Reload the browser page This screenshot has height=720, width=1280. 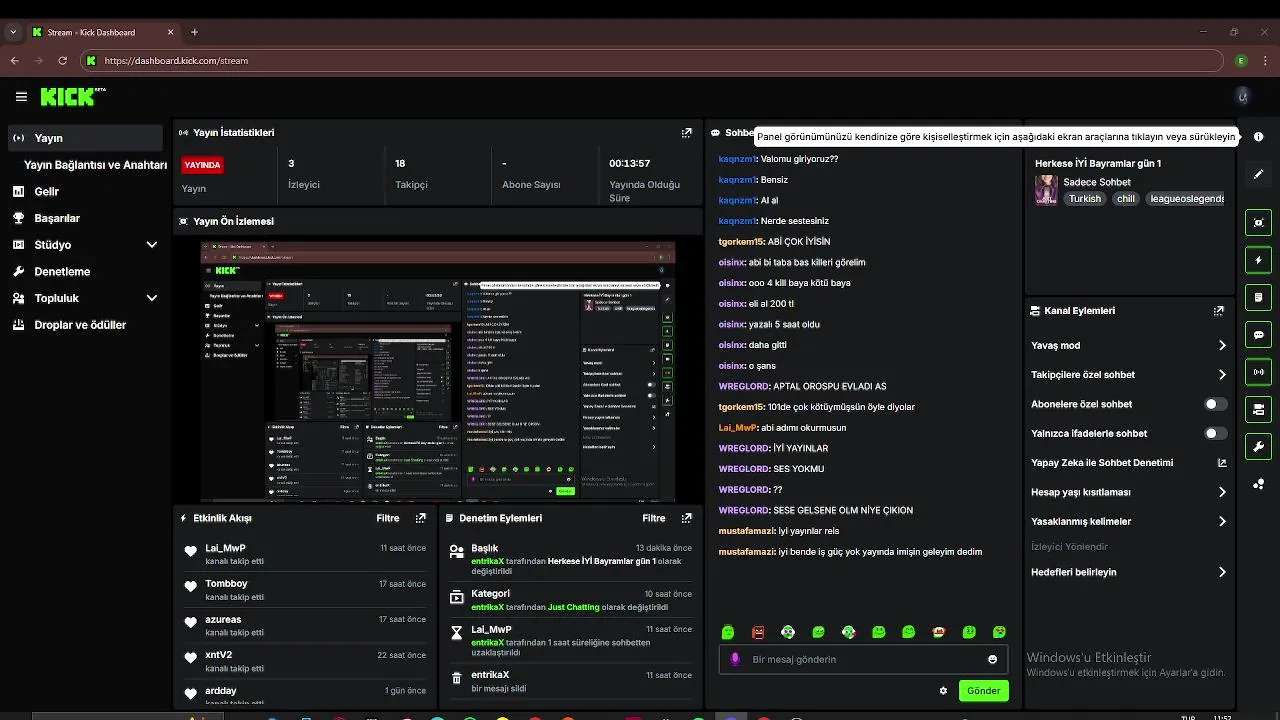click(62, 61)
